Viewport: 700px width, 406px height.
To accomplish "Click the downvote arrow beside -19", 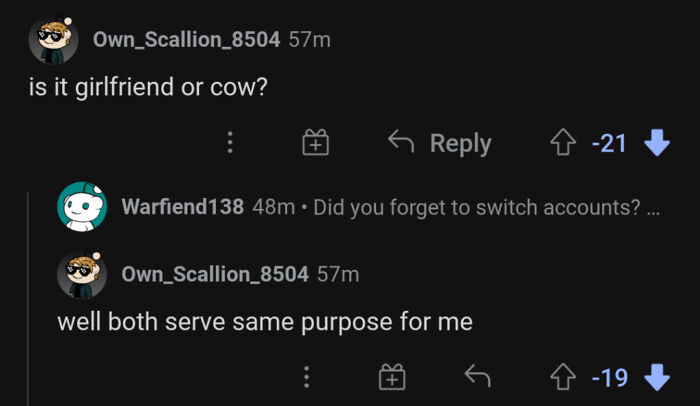I will (x=657, y=377).
